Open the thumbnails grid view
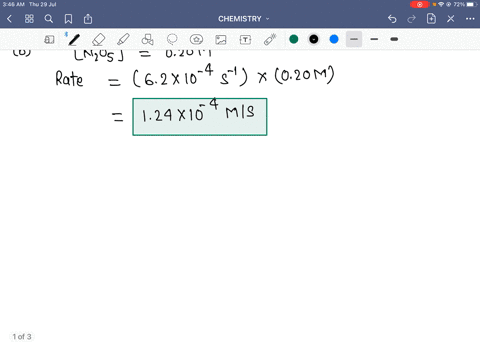 click(29, 19)
